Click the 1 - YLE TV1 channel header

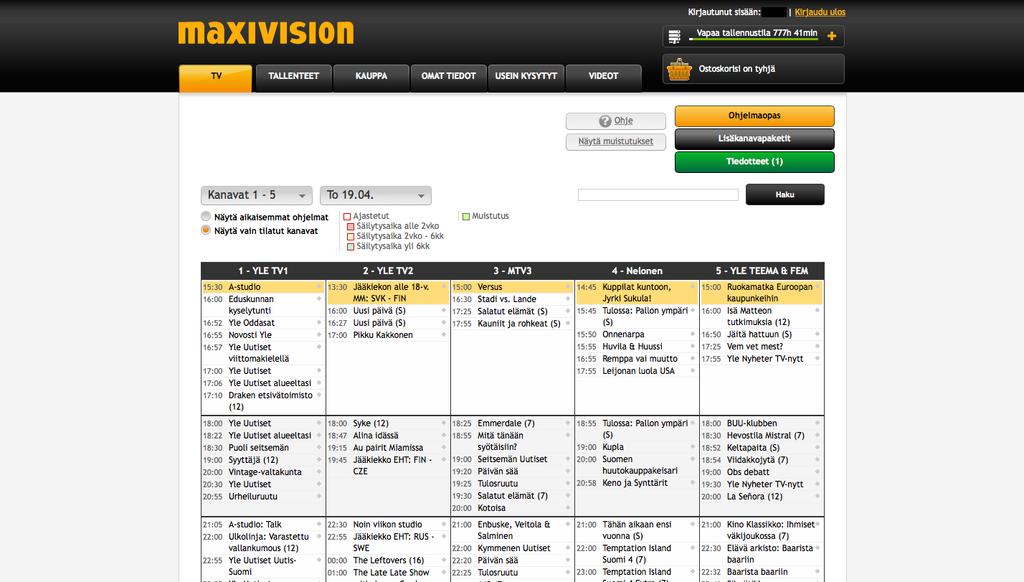(263, 270)
